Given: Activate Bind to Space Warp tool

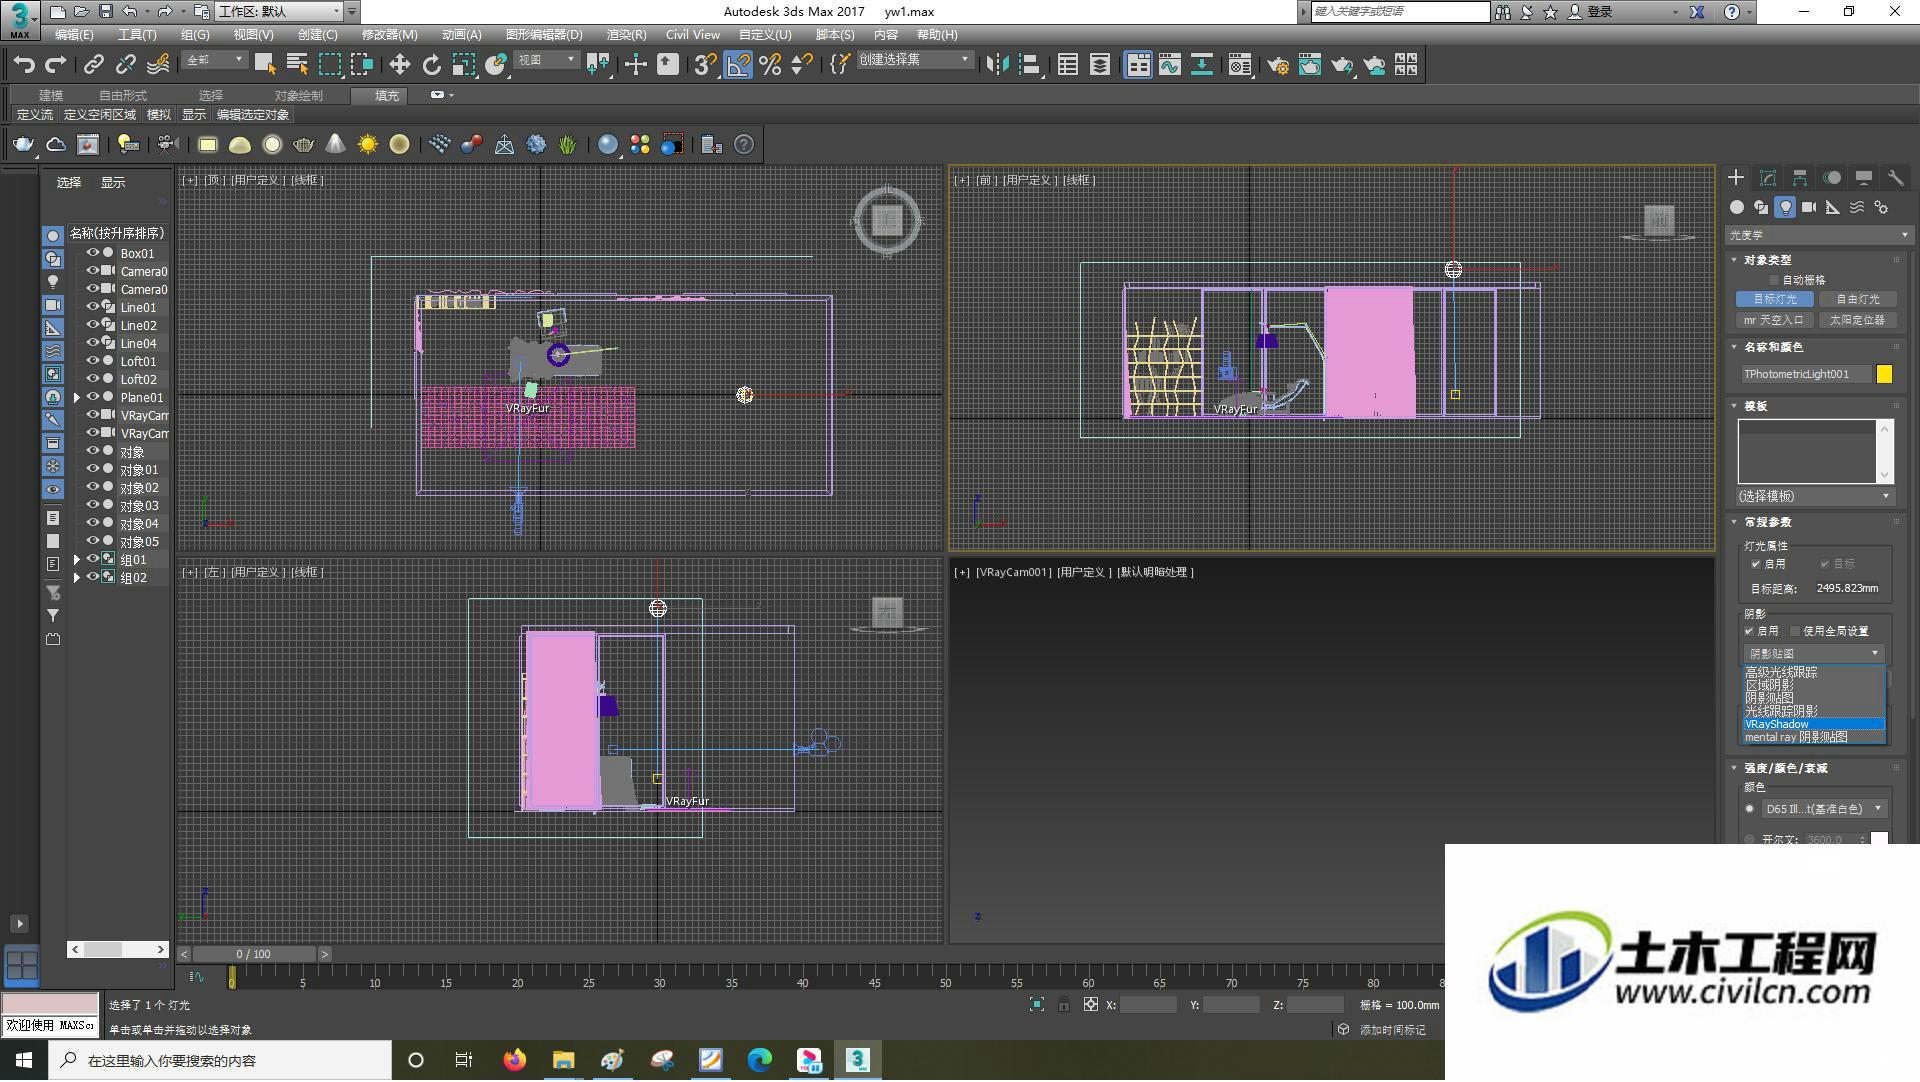Looking at the screenshot, I should 158,65.
